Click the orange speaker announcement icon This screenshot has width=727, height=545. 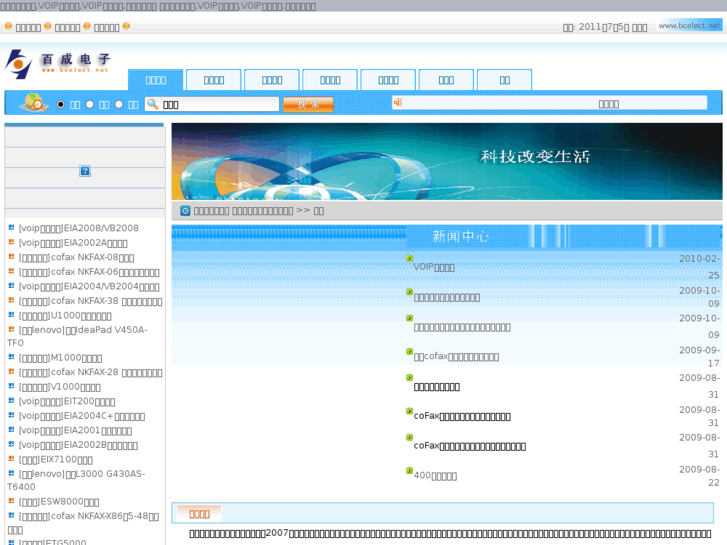point(398,102)
